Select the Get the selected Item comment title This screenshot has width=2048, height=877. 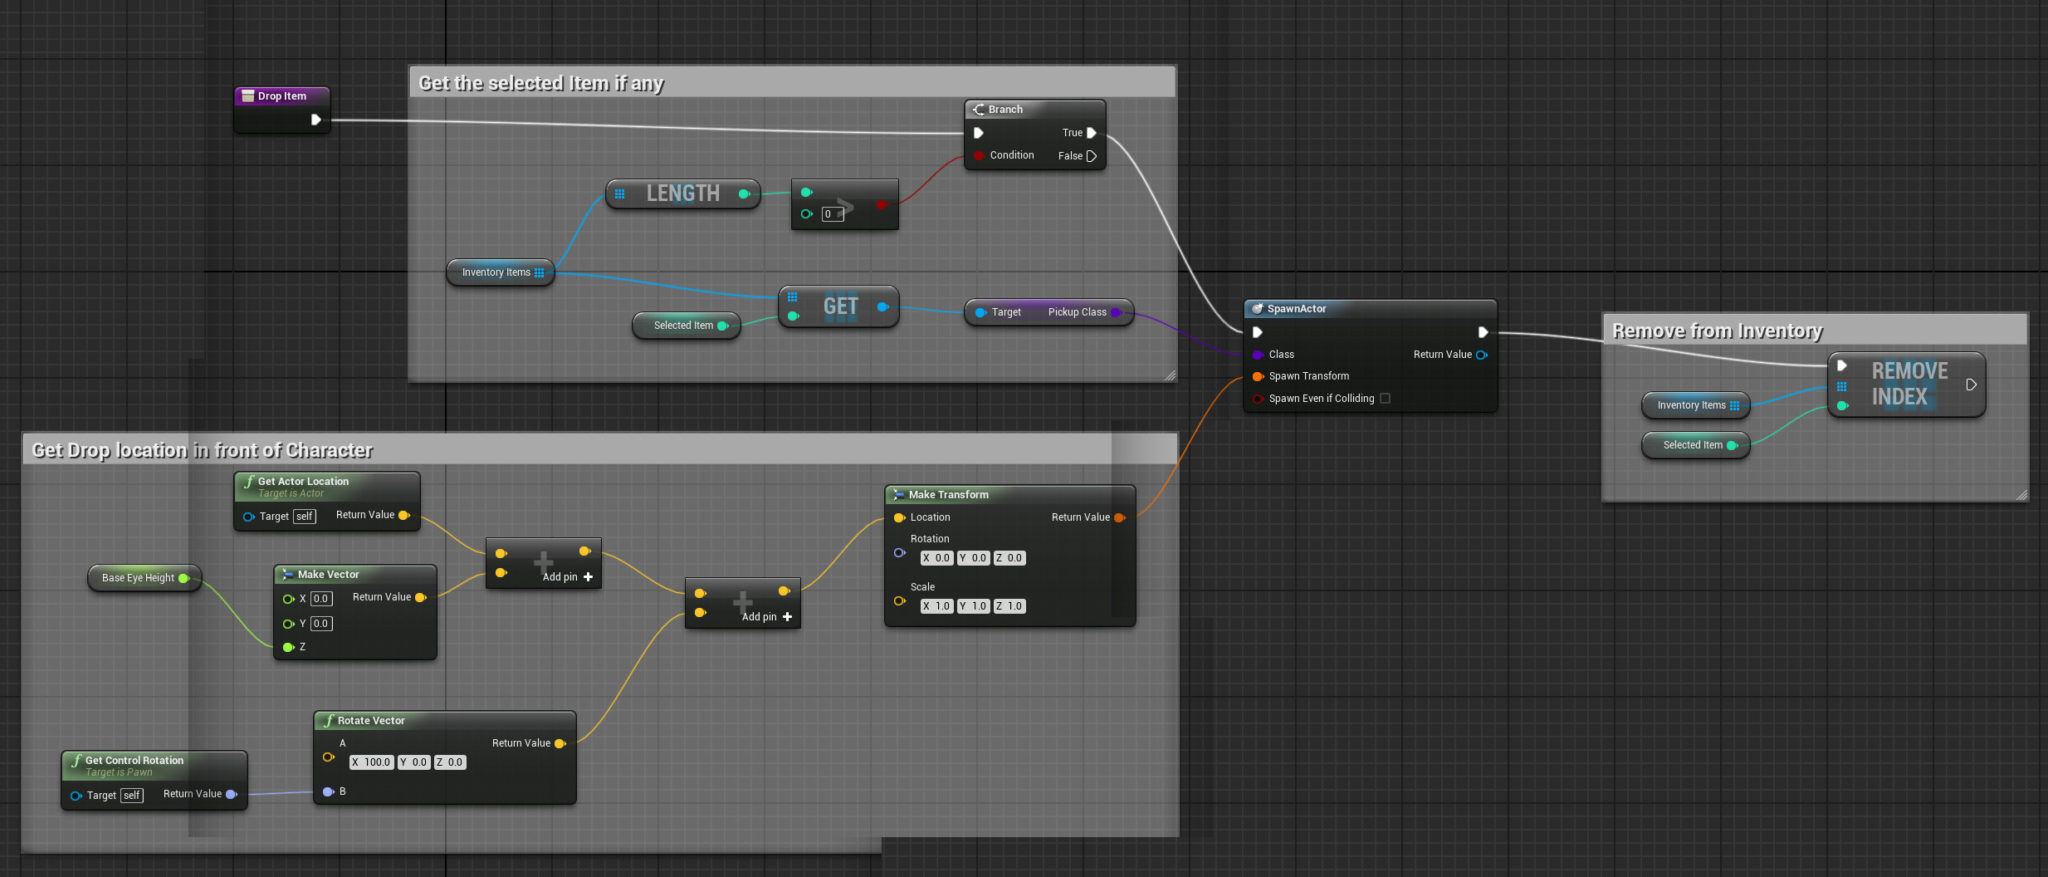point(541,83)
